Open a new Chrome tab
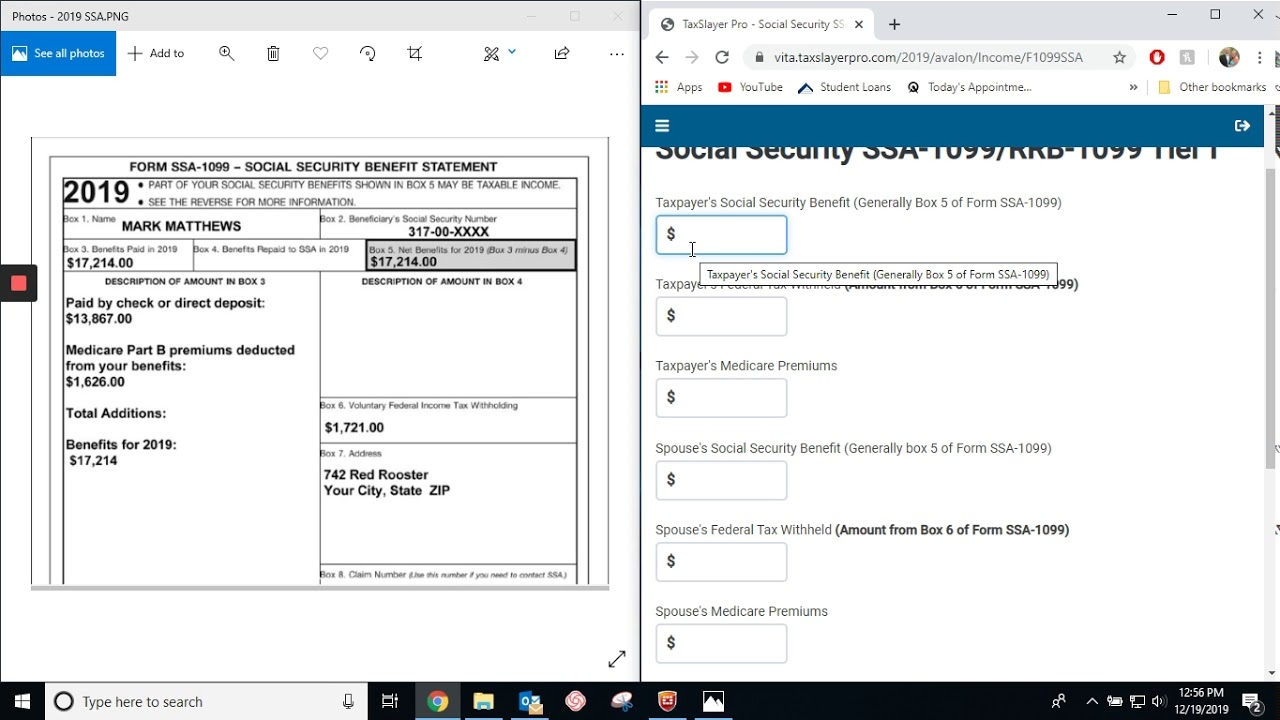The image size is (1280, 720). (x=894, y=24)
